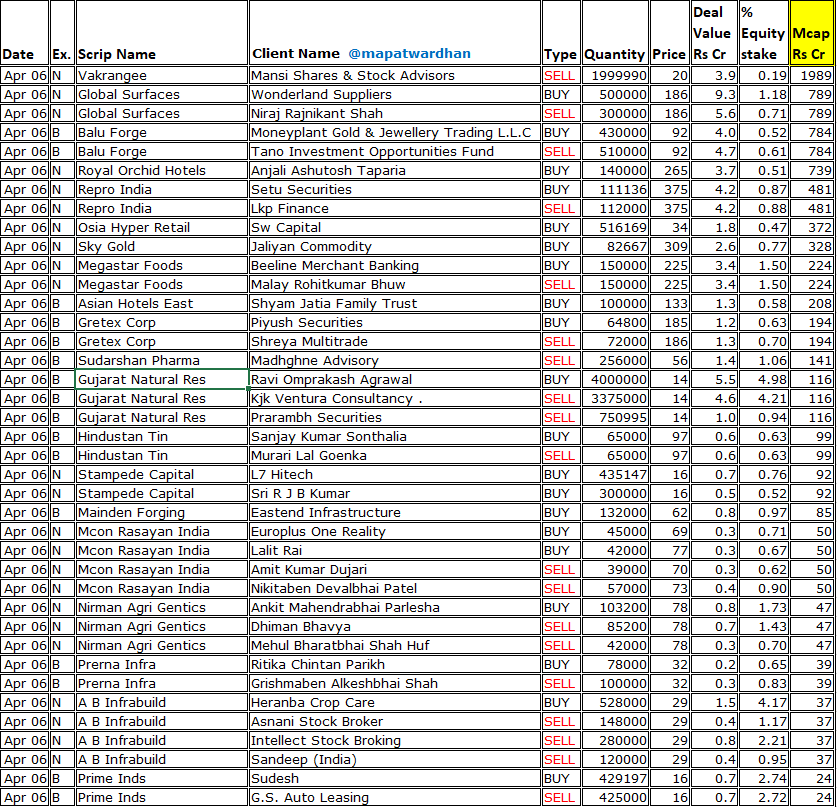Click the Scrip Name column header
The width and height of the screenshot is (837, 807).
pyautogui.click(x=162, y=33)
